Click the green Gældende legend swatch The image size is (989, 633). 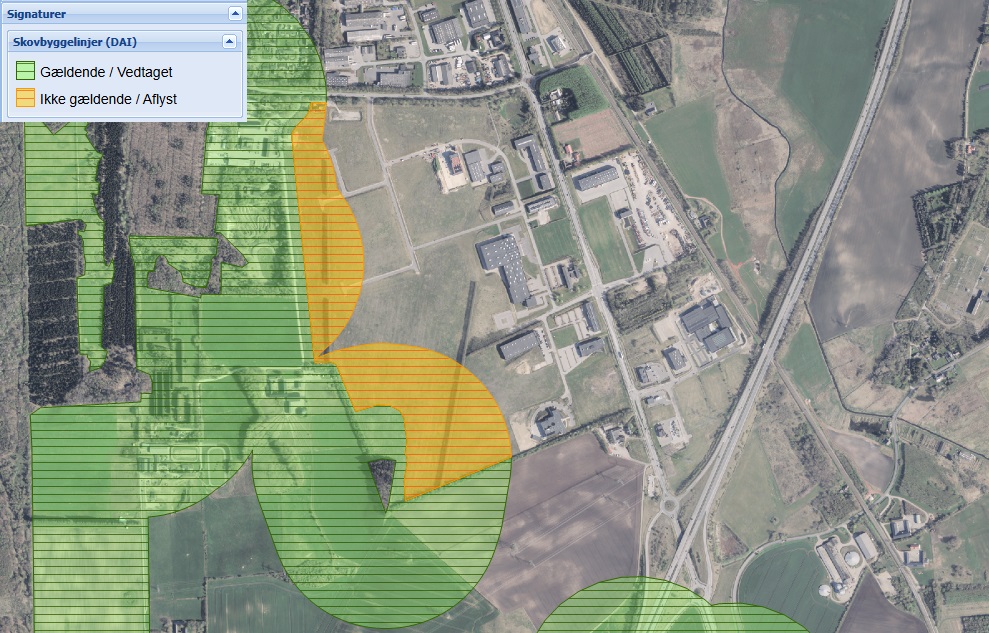coord(25,72)
